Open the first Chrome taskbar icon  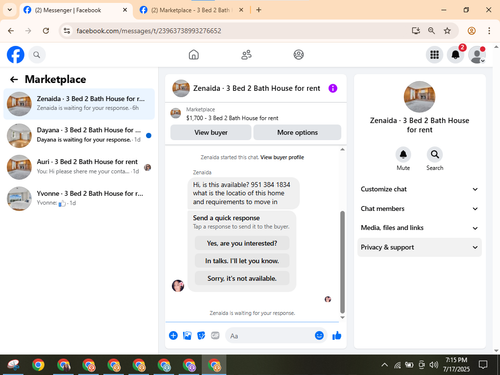38,365
